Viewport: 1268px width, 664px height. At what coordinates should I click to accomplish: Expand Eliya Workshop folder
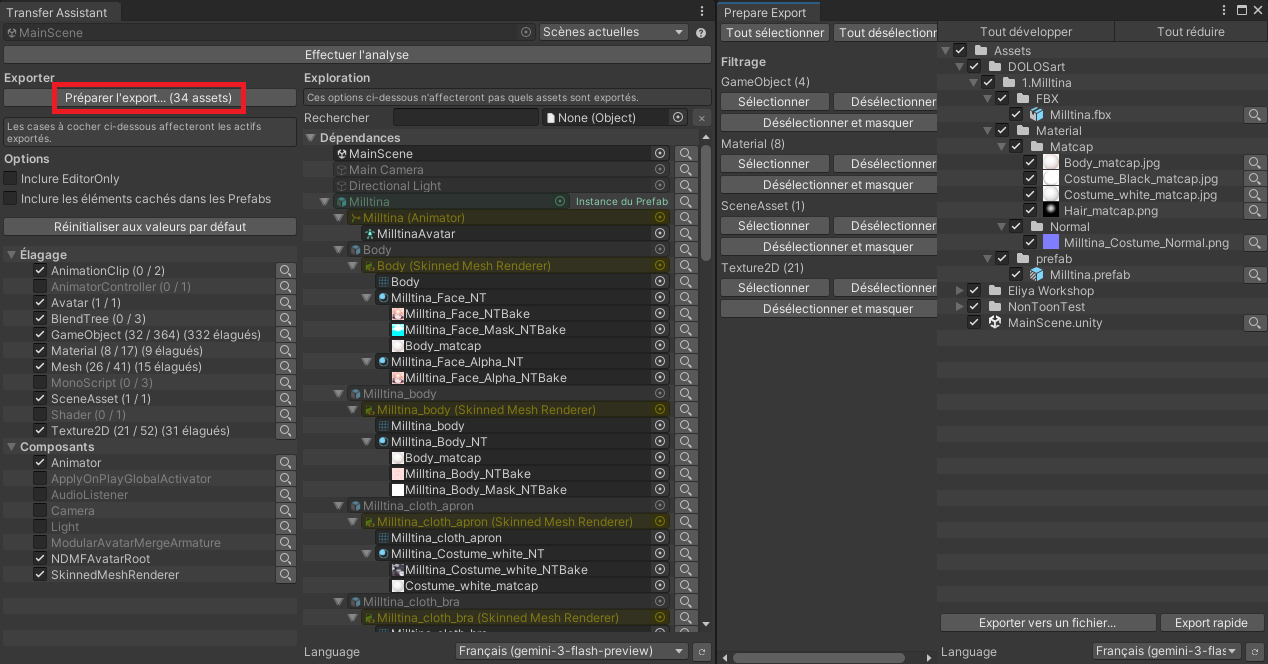960,291
